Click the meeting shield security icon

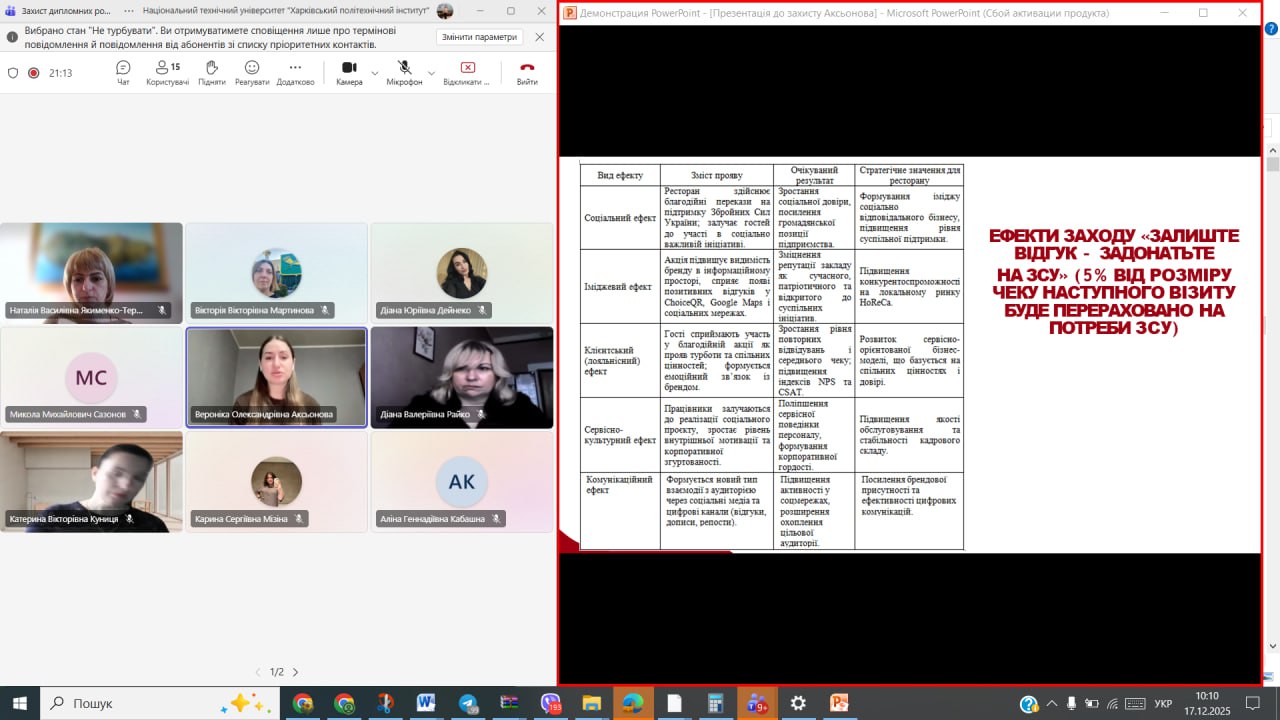click(x=13, y=73)
